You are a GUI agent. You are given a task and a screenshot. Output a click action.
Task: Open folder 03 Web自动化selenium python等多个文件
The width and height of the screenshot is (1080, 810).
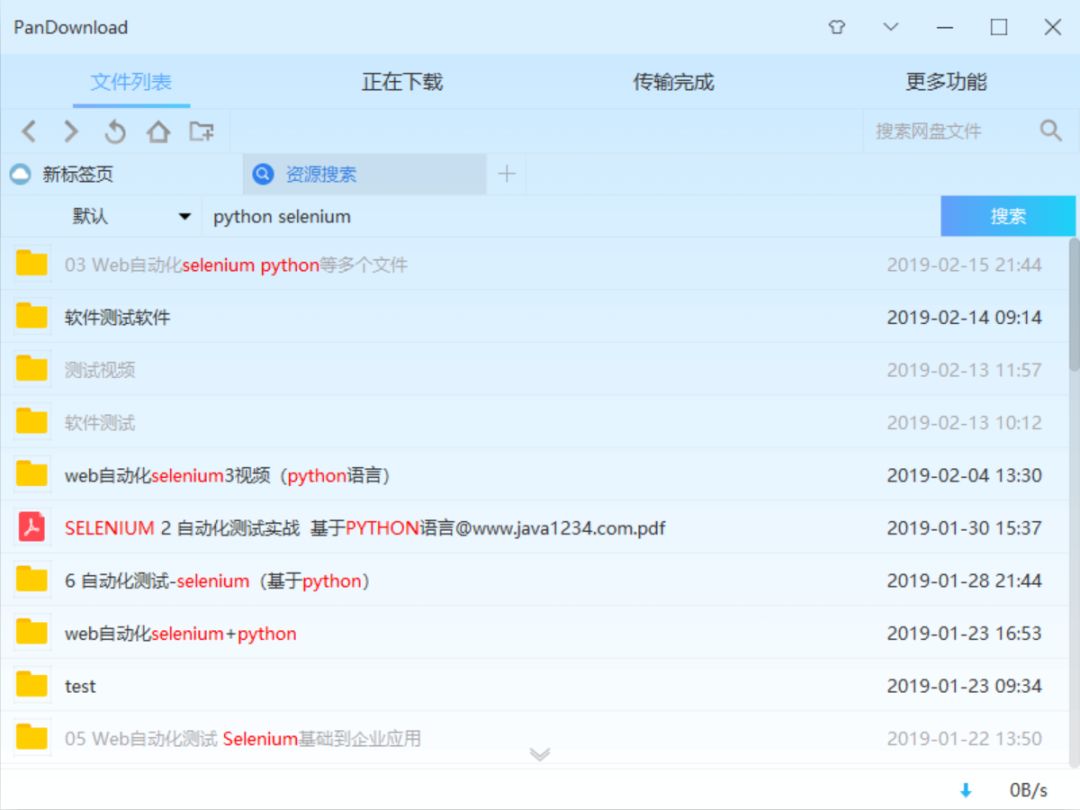[x=534, y=264]
